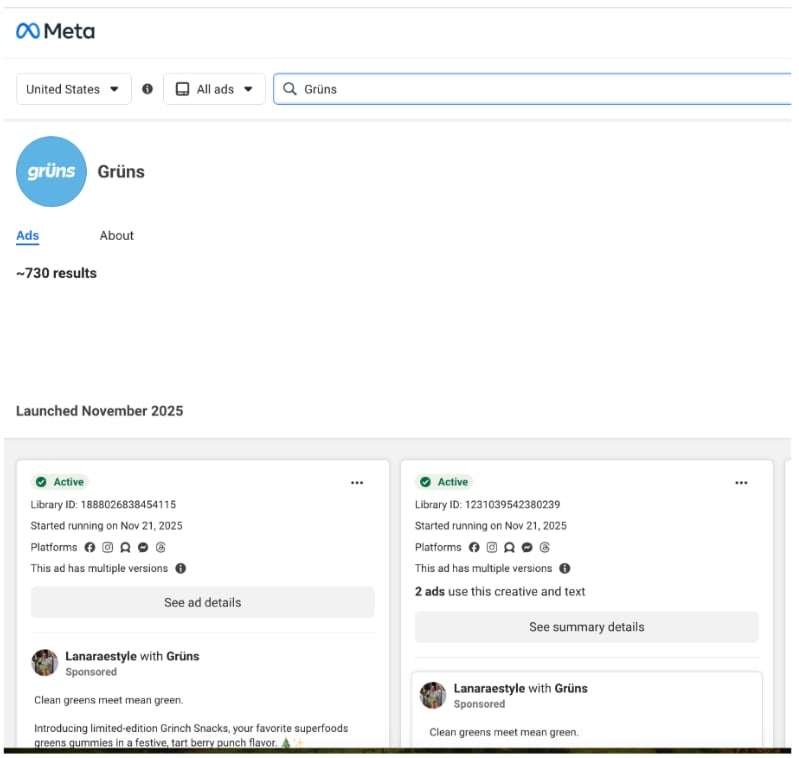Click Threads platform icon on ad 1888026838454115
799x758 pixels.
pyautogui.click(x=161, y=547)
